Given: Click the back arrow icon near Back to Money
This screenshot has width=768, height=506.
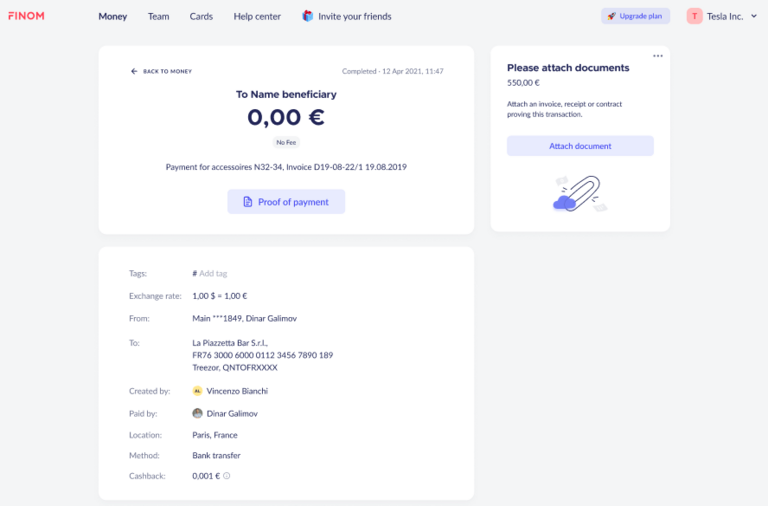Looking at the screenshot, I should click(x=134, y=71).
